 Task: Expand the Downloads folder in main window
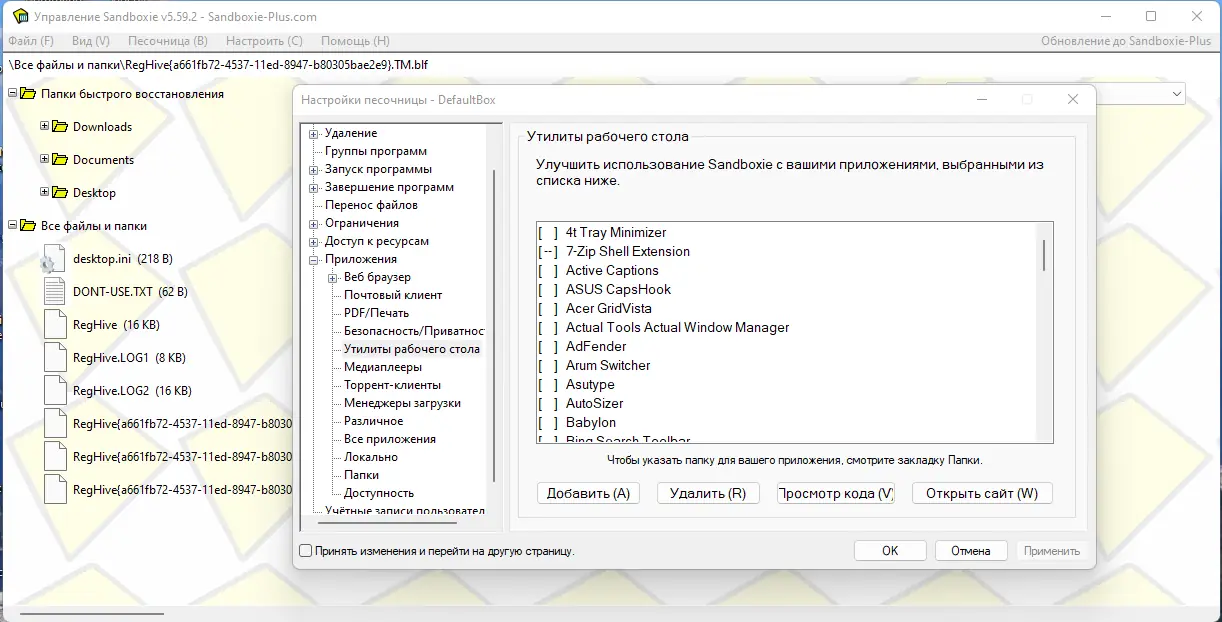pos(44,127)
